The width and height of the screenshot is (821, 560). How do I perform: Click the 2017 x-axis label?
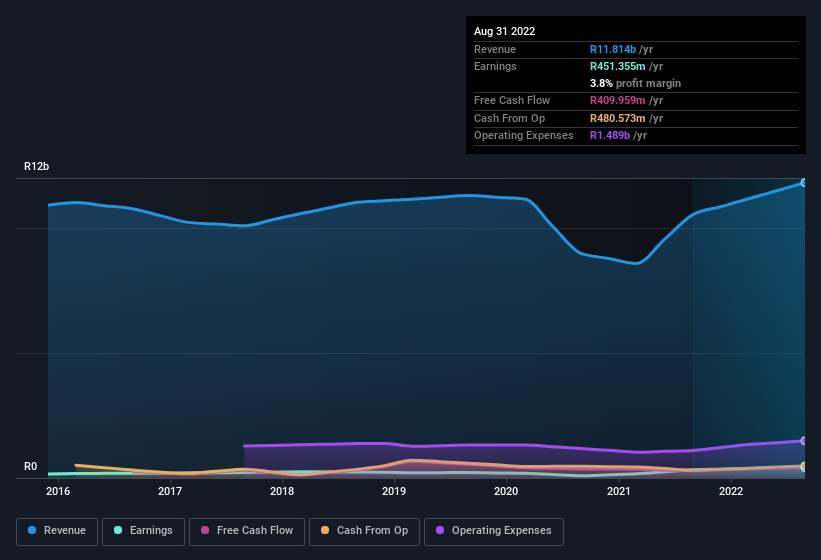coord(170,491)
